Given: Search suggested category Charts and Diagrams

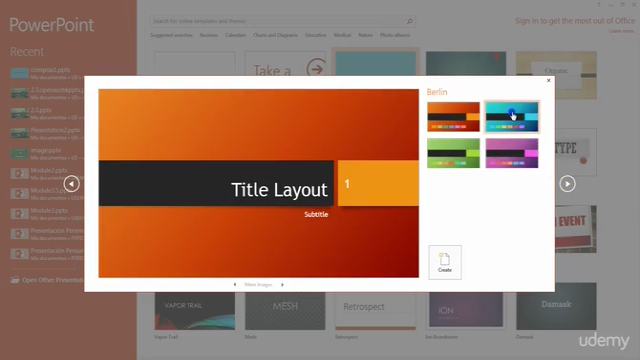Looking at the screenshot, I should 275,35.
